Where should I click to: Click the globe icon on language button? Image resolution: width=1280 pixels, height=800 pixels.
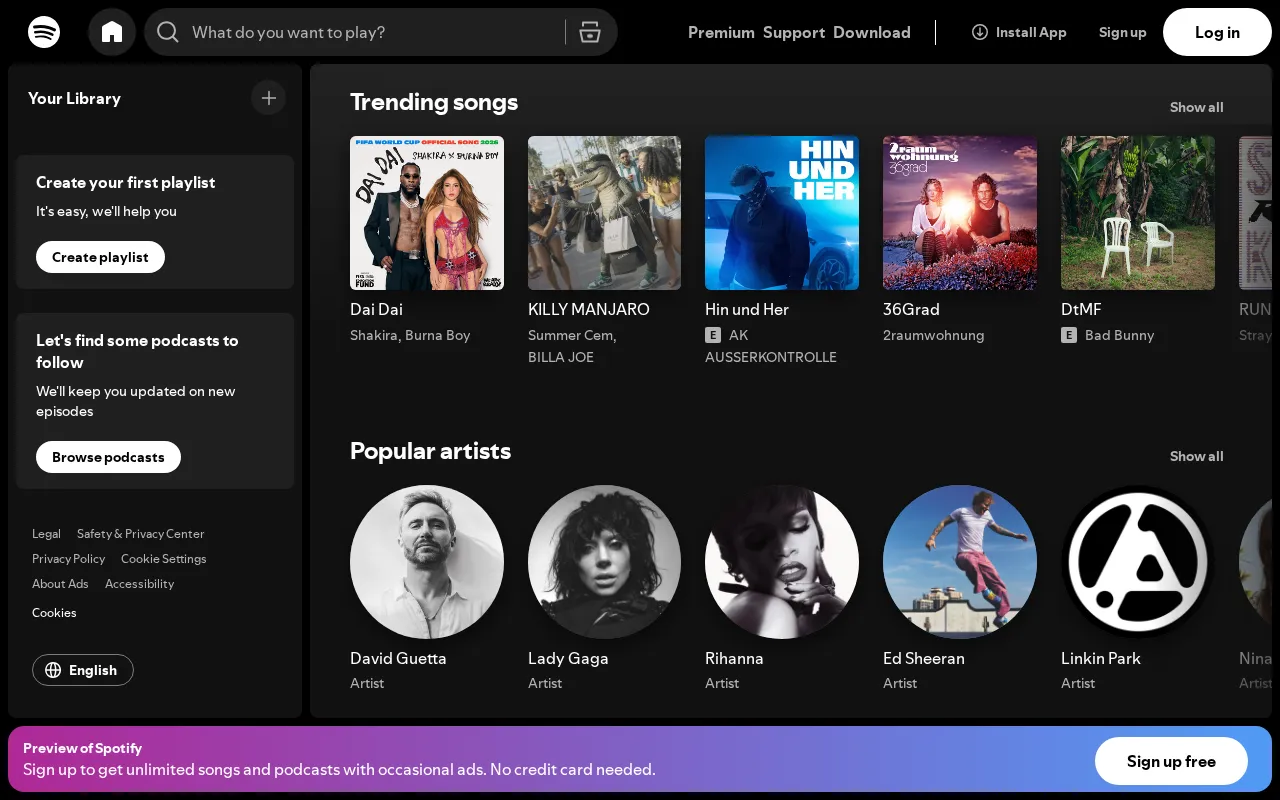coord(54,670)
